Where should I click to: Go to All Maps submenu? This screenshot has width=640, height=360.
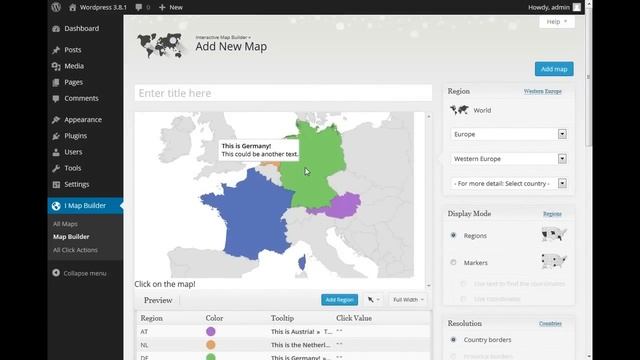[65, 224]
